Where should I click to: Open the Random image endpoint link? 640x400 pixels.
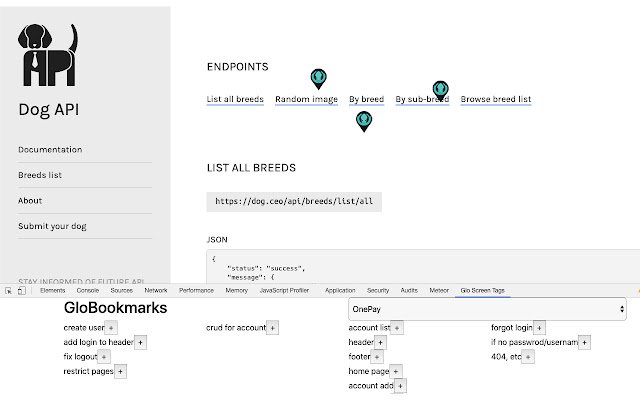pyautogui.click(x=307, y=99)
